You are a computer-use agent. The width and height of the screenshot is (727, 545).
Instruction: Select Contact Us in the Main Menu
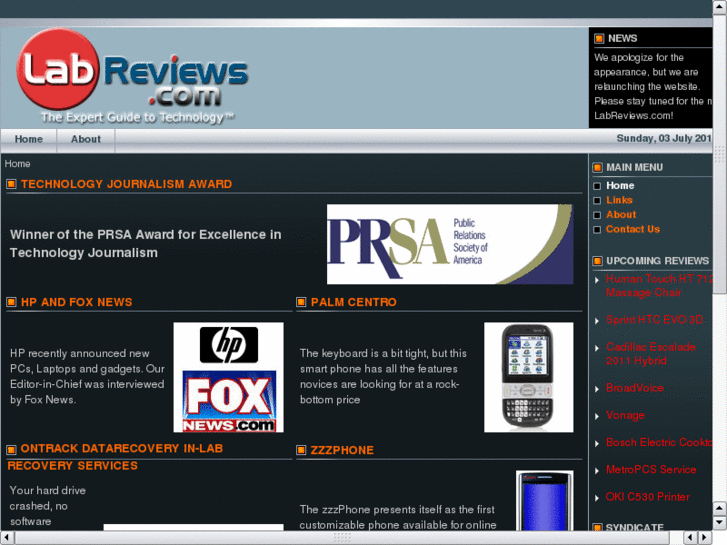click(x=632, y=229)
